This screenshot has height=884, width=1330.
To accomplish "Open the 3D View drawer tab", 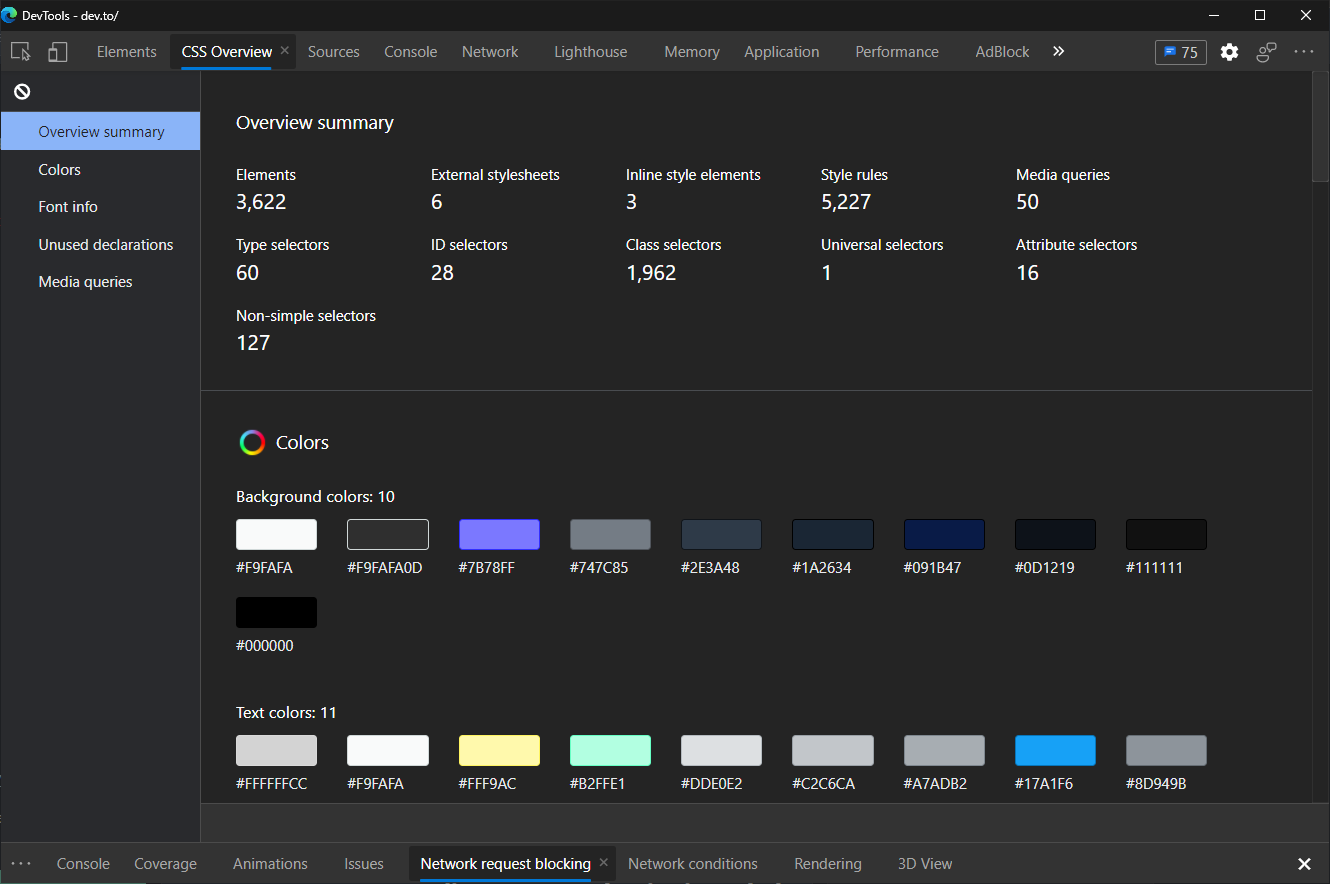I will (x=925, y=864).
